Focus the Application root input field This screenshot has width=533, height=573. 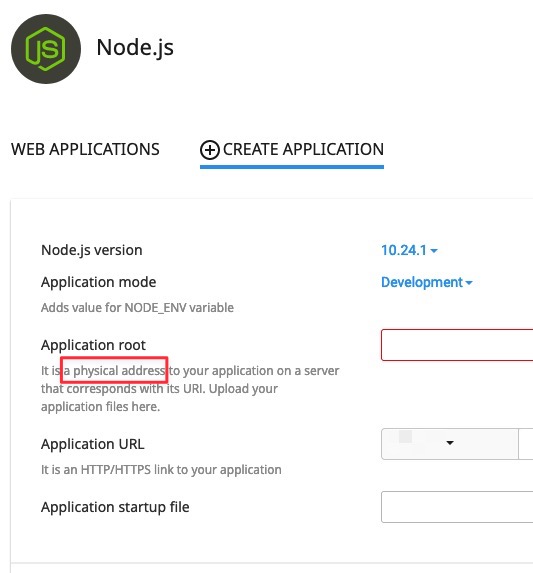tap(457, 345)
